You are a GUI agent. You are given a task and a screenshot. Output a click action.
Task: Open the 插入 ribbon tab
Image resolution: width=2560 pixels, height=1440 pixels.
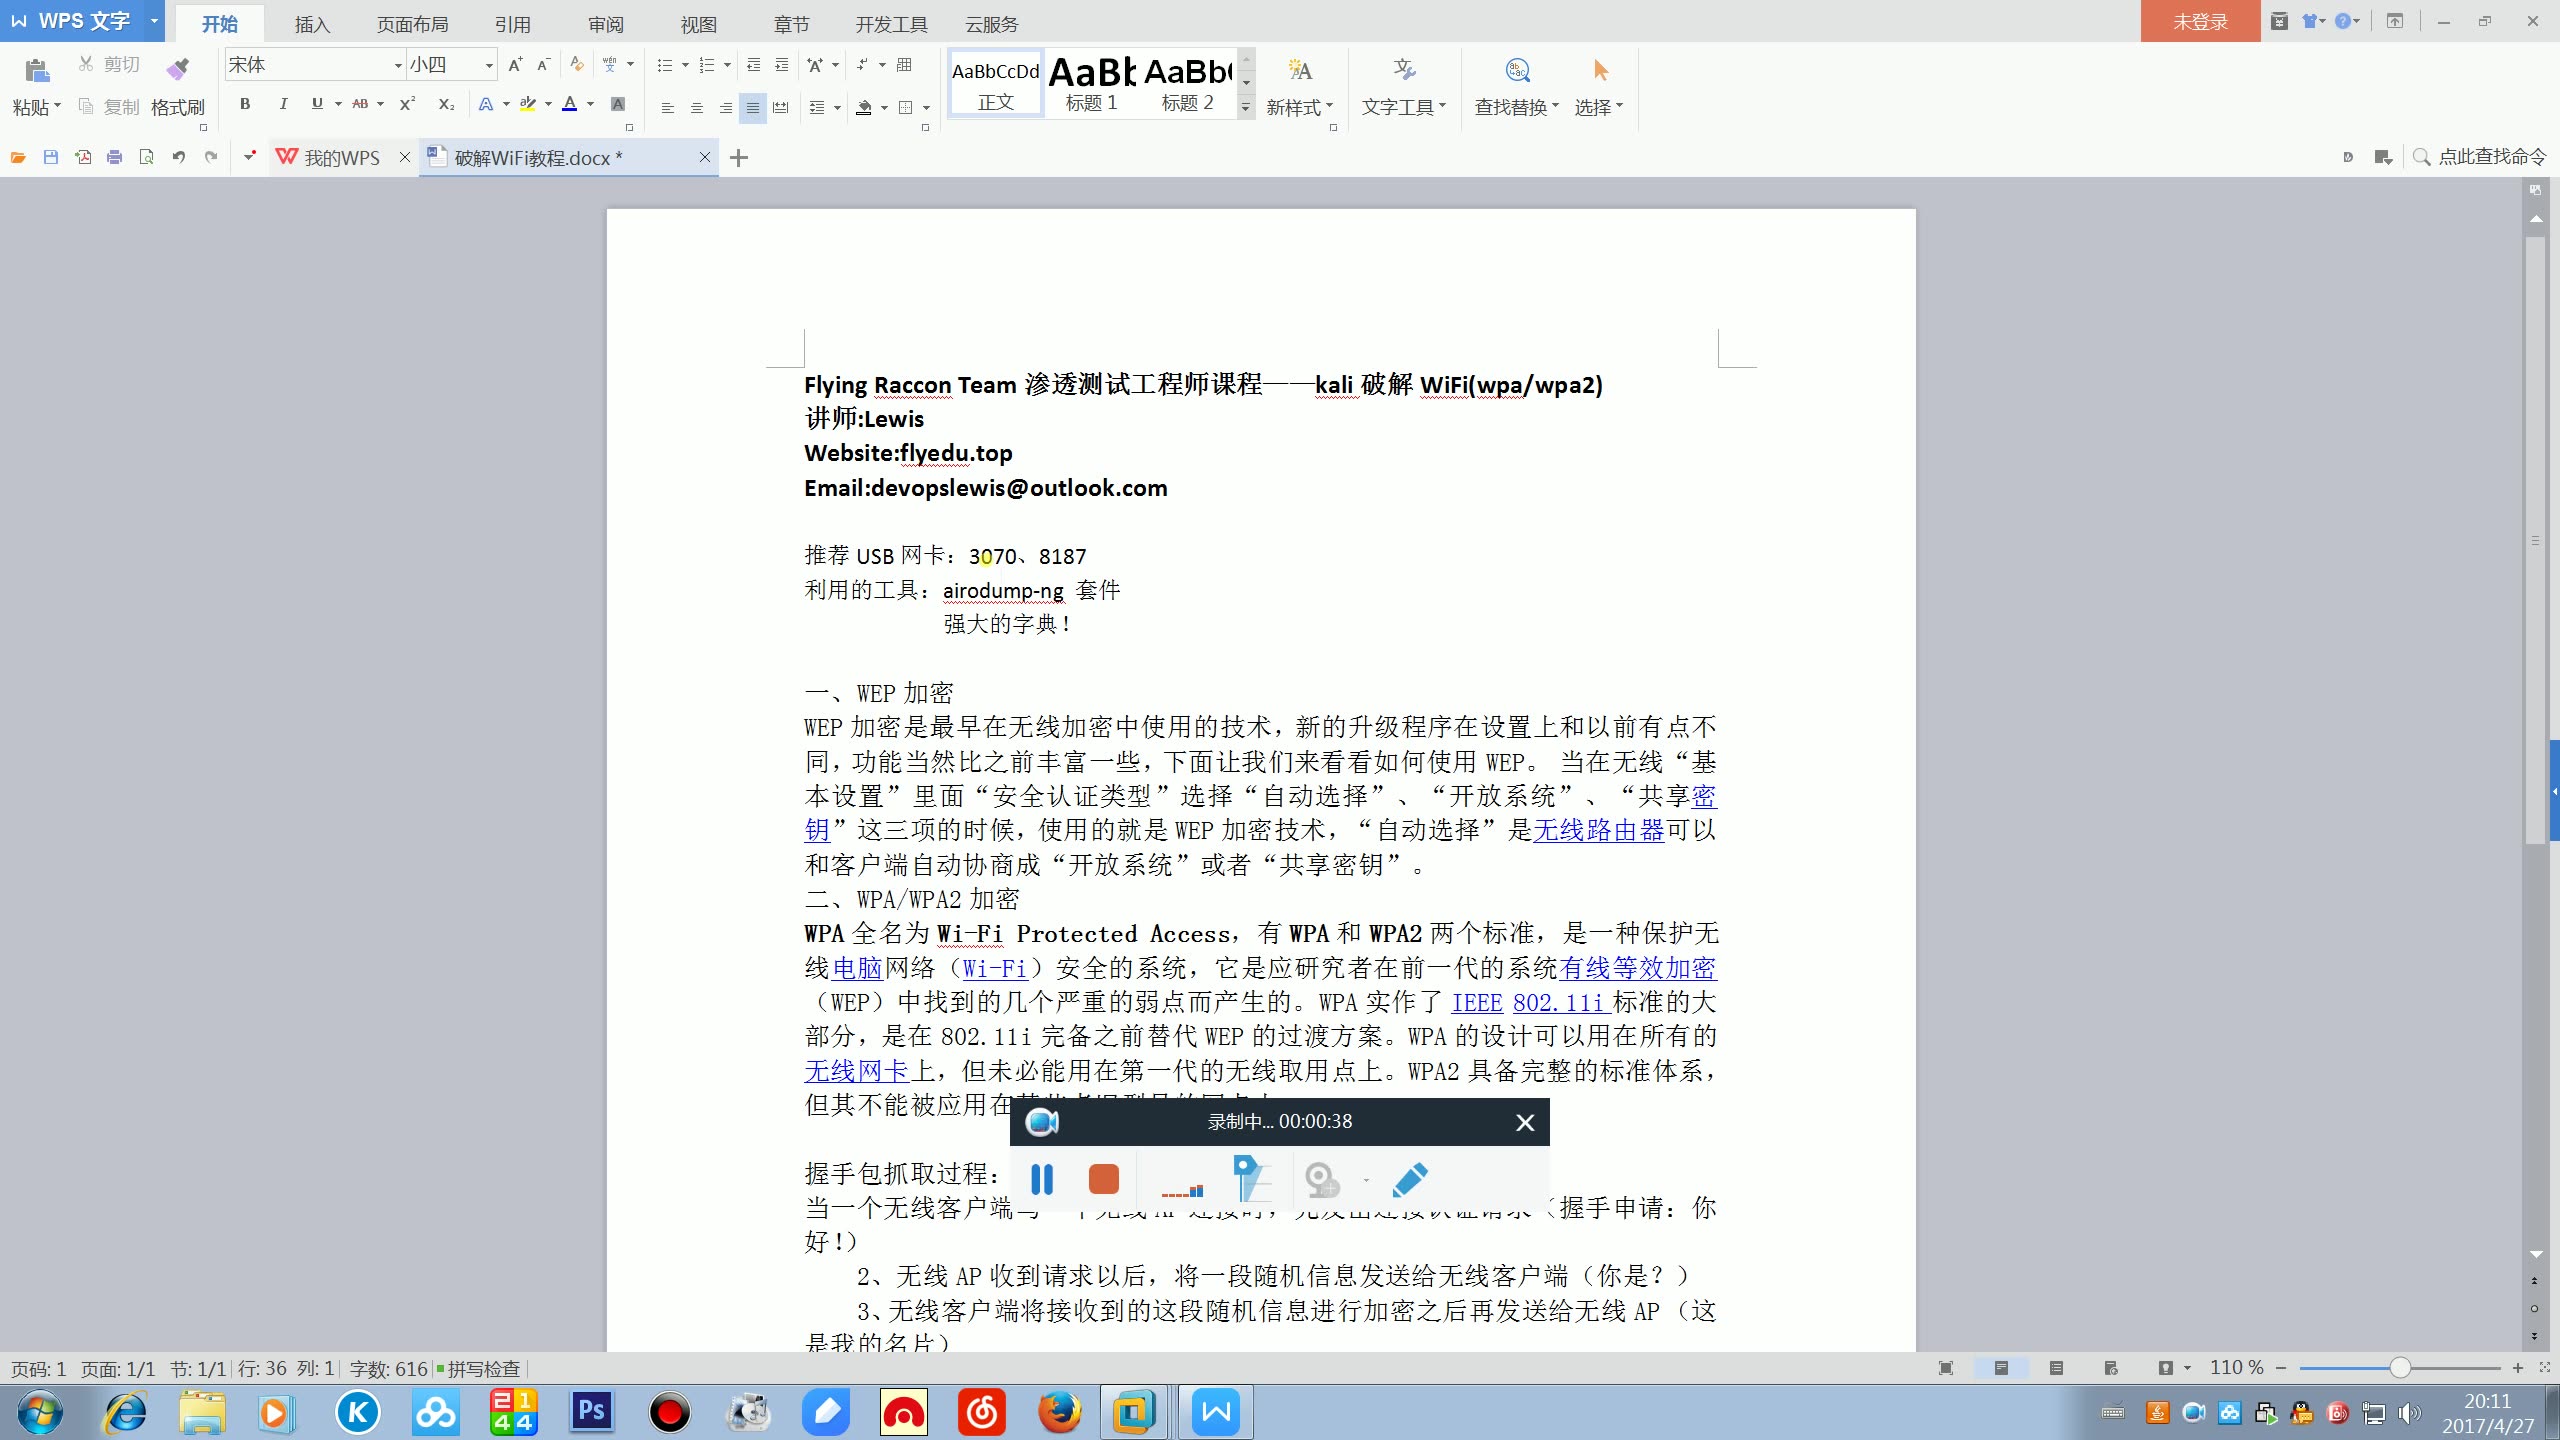pyautogui.click(x=312, y=24)
